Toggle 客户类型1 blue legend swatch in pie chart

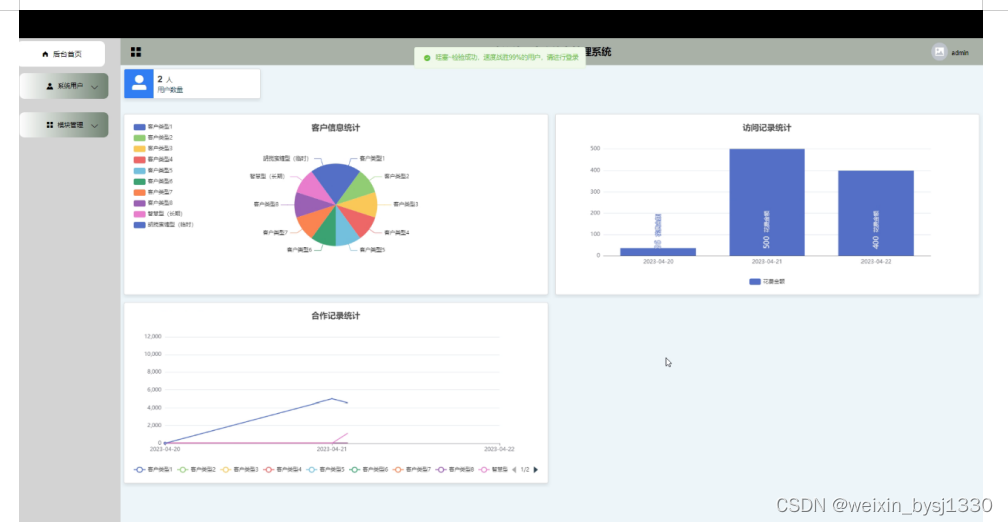click(140, 127)
